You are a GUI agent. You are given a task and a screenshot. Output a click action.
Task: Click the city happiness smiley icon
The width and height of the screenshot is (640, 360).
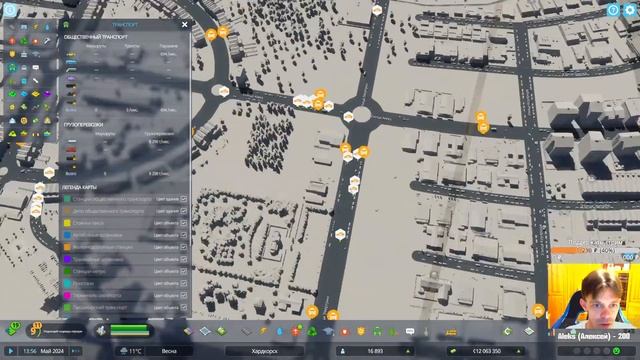pyautogui.click(x=617, y=351)
